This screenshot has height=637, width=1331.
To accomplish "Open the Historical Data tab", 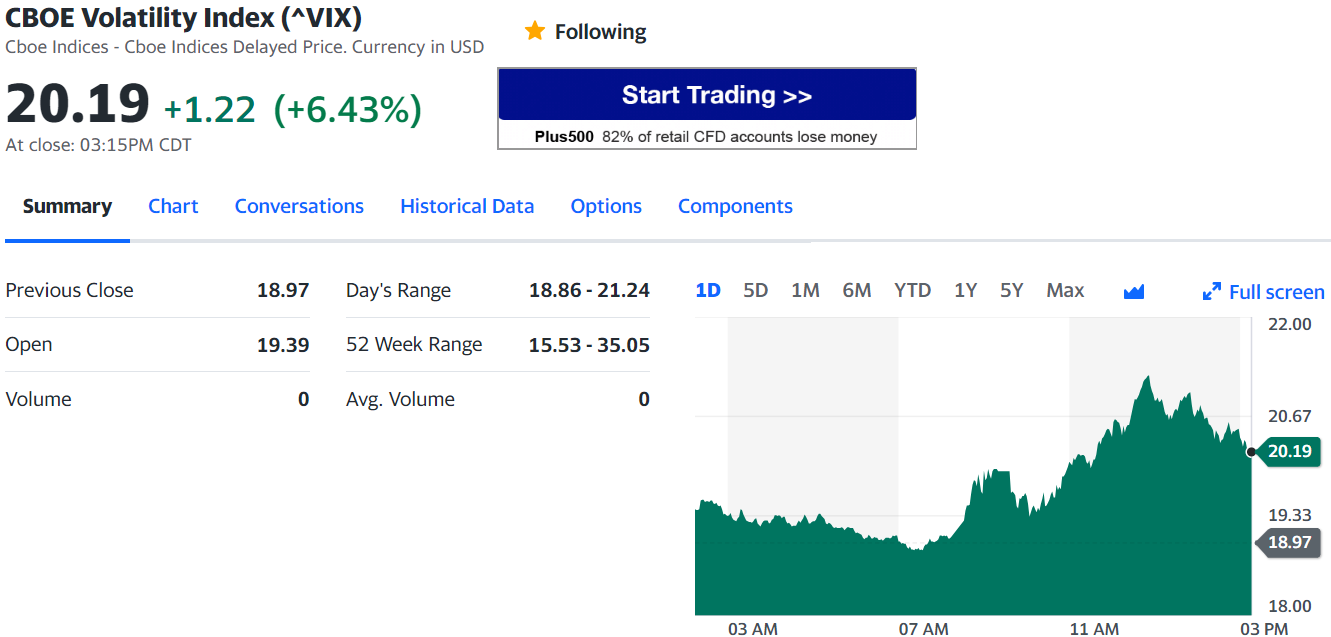I will pyautogui.click(x=467, y=206).
